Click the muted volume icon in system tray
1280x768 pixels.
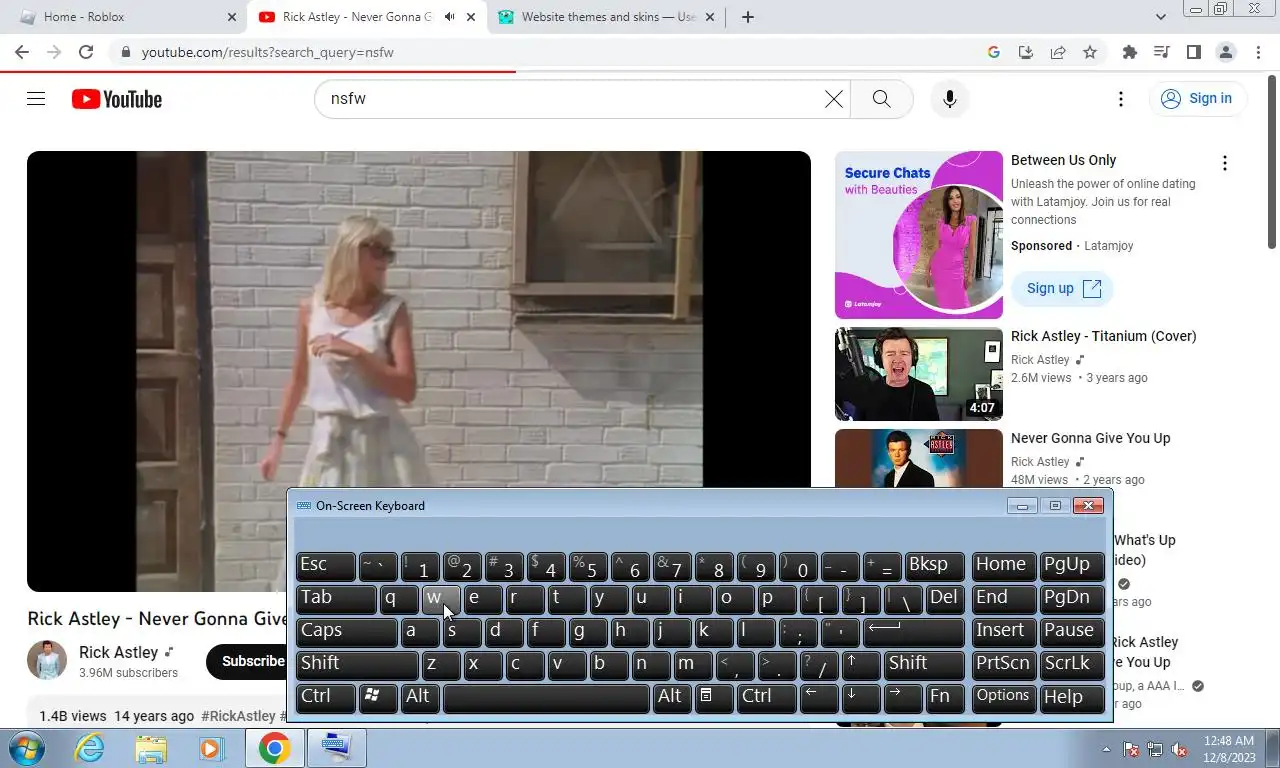[1179, 749]
